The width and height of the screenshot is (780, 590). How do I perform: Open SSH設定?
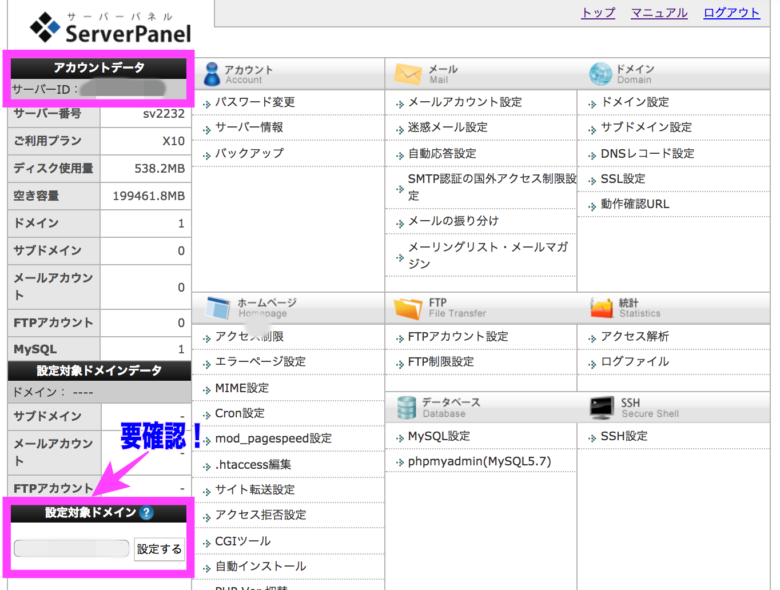coord(624,436)
